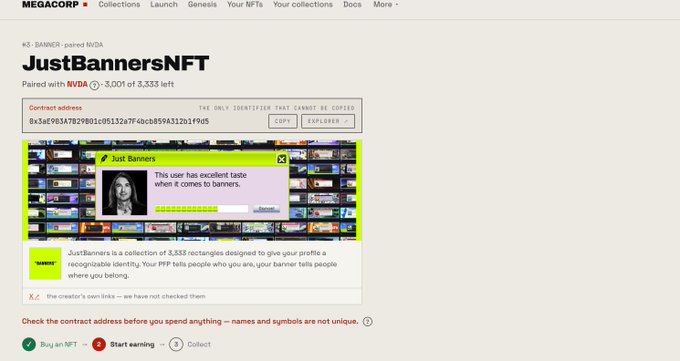
Task: Open help icon beside contract address warning
Action: pyautogui.click(x=367, y=322)
